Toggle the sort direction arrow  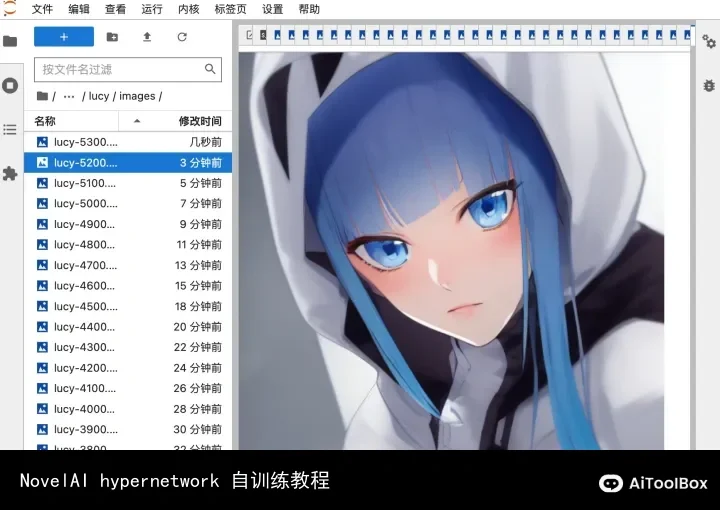coord(137,121)
